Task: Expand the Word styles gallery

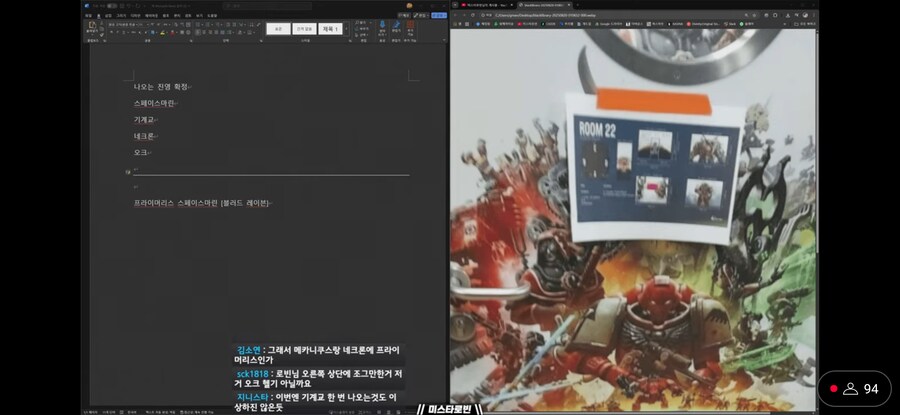Action: click(346, 29)
